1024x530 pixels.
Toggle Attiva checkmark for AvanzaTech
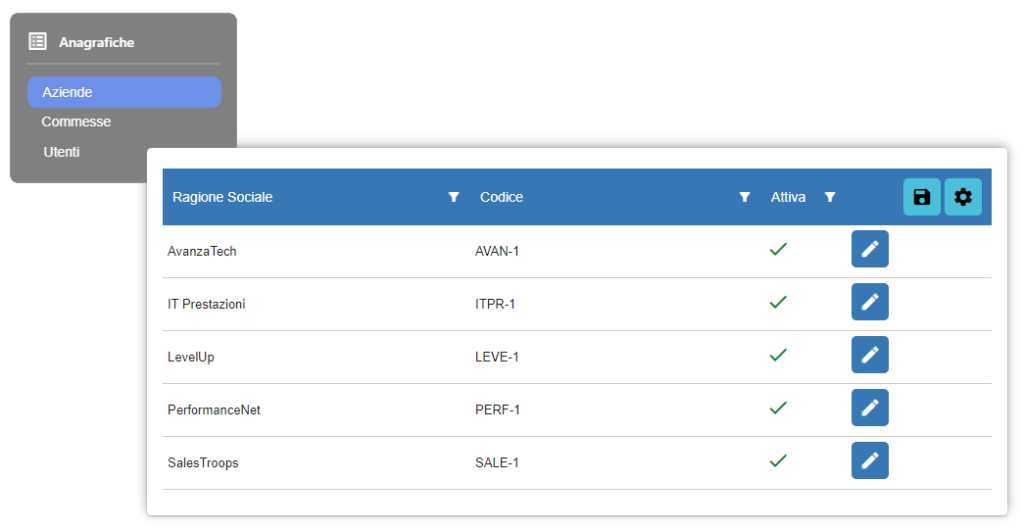pos(778,249)
